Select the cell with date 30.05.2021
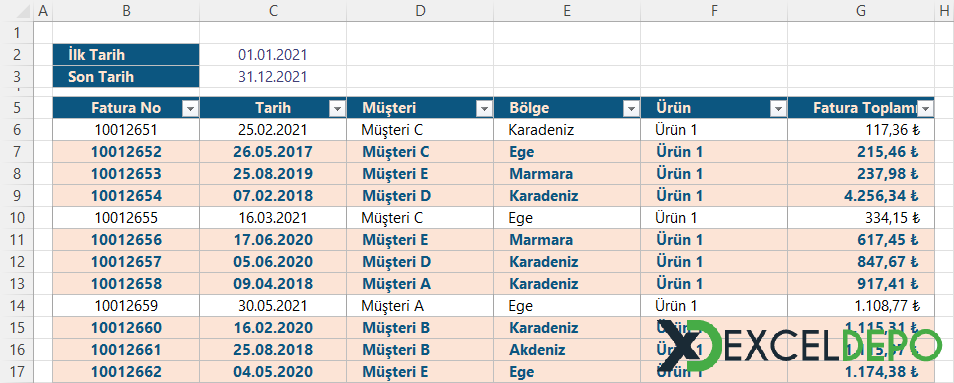The image size is (954, 383). (x=273, y=305)
